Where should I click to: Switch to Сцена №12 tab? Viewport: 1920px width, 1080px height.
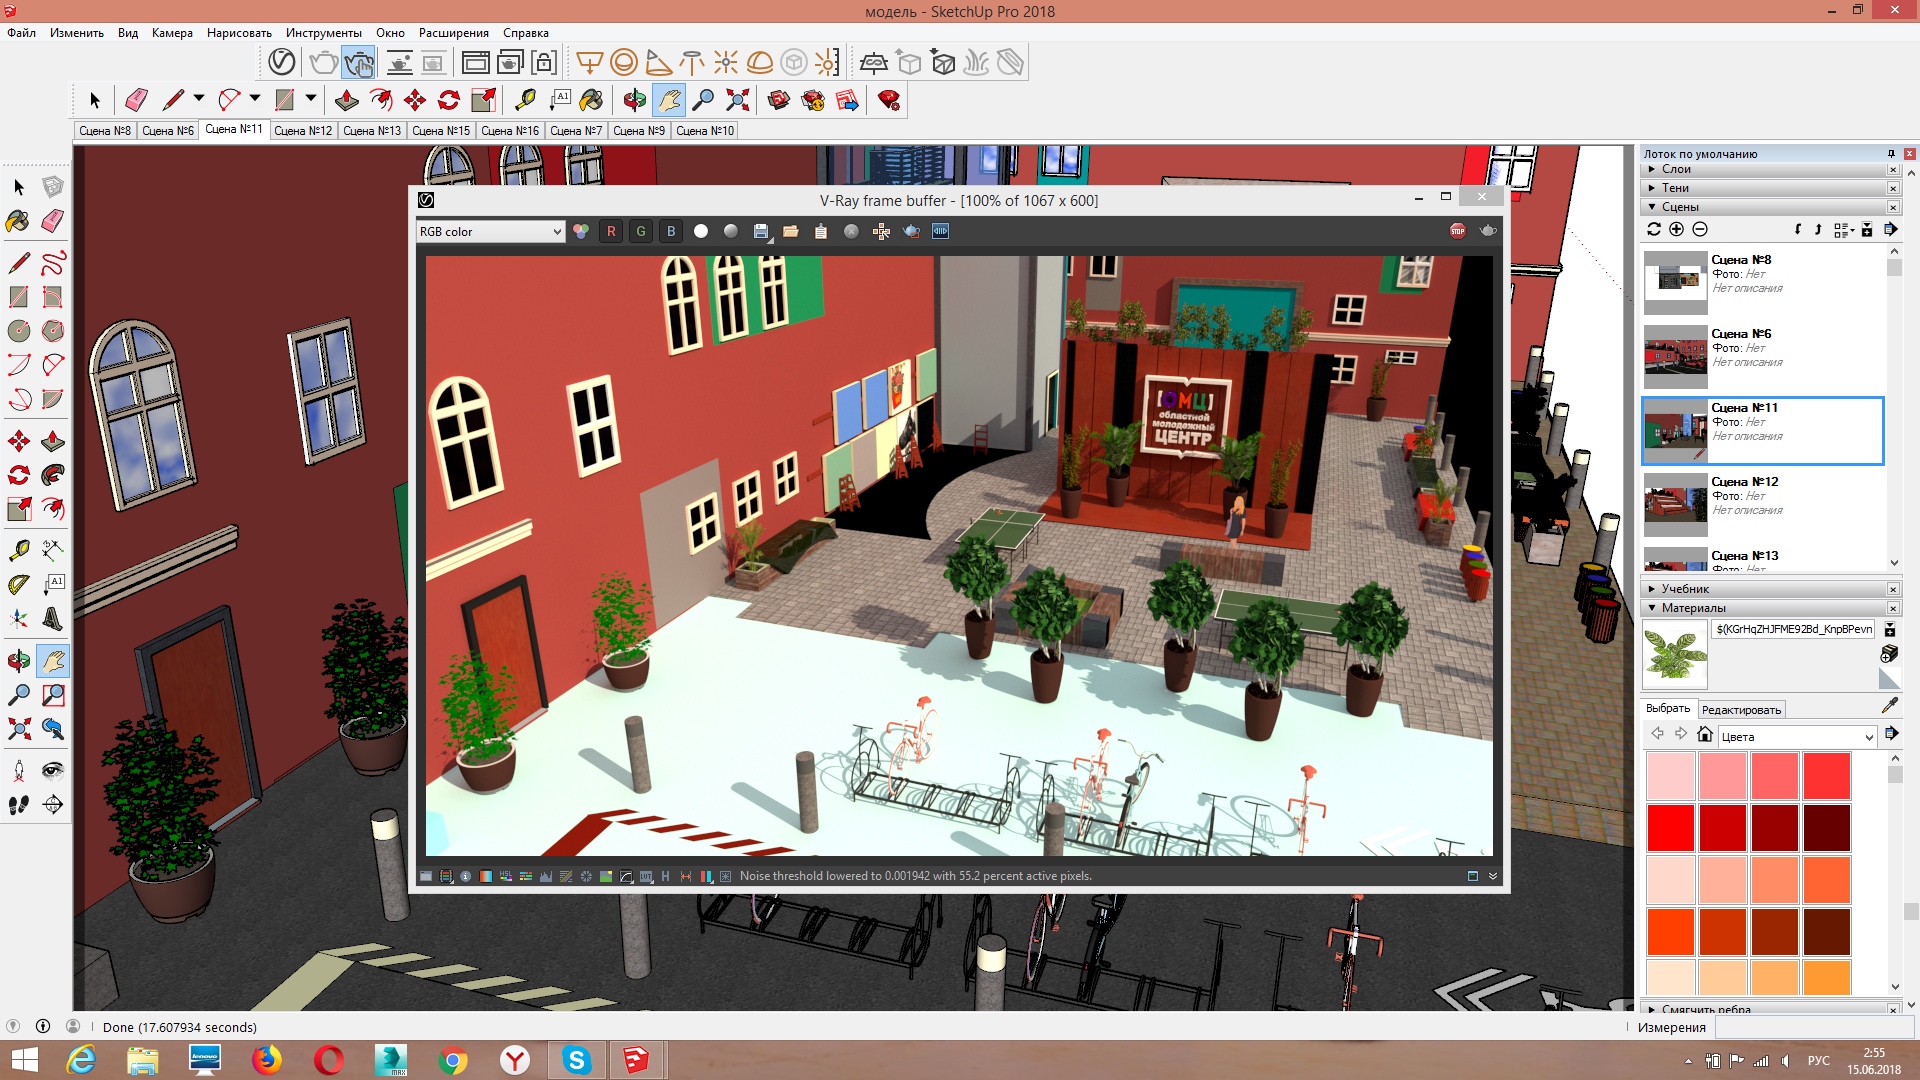(x=303, y=131)
